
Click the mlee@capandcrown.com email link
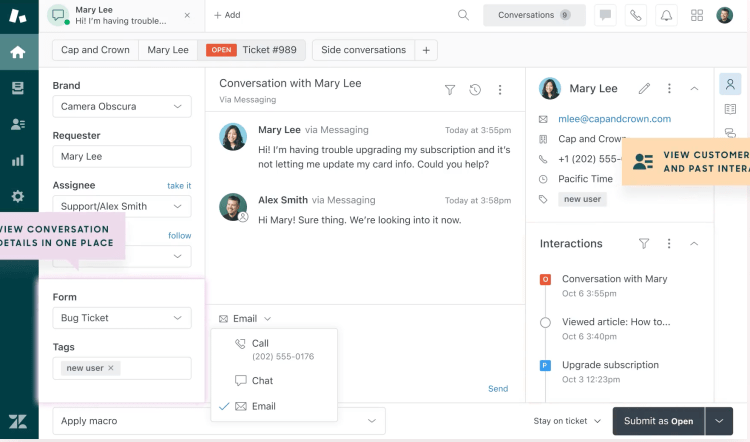point(614,119)
